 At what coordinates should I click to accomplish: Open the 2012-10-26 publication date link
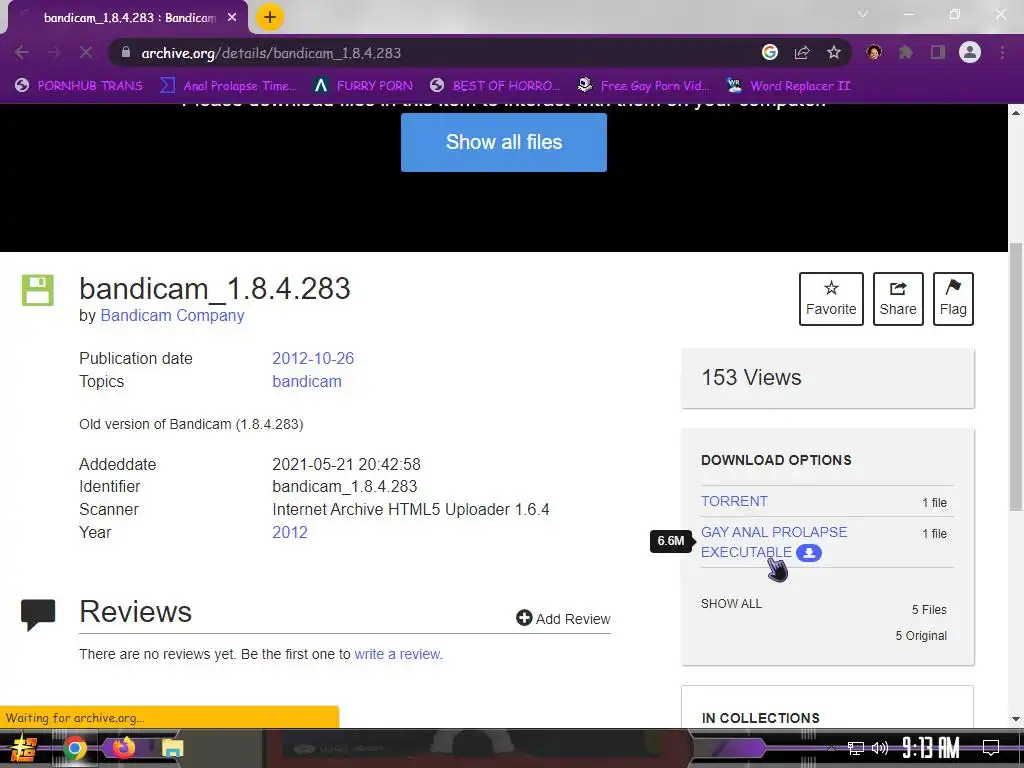pyautogui.click(x=313, y=359)
